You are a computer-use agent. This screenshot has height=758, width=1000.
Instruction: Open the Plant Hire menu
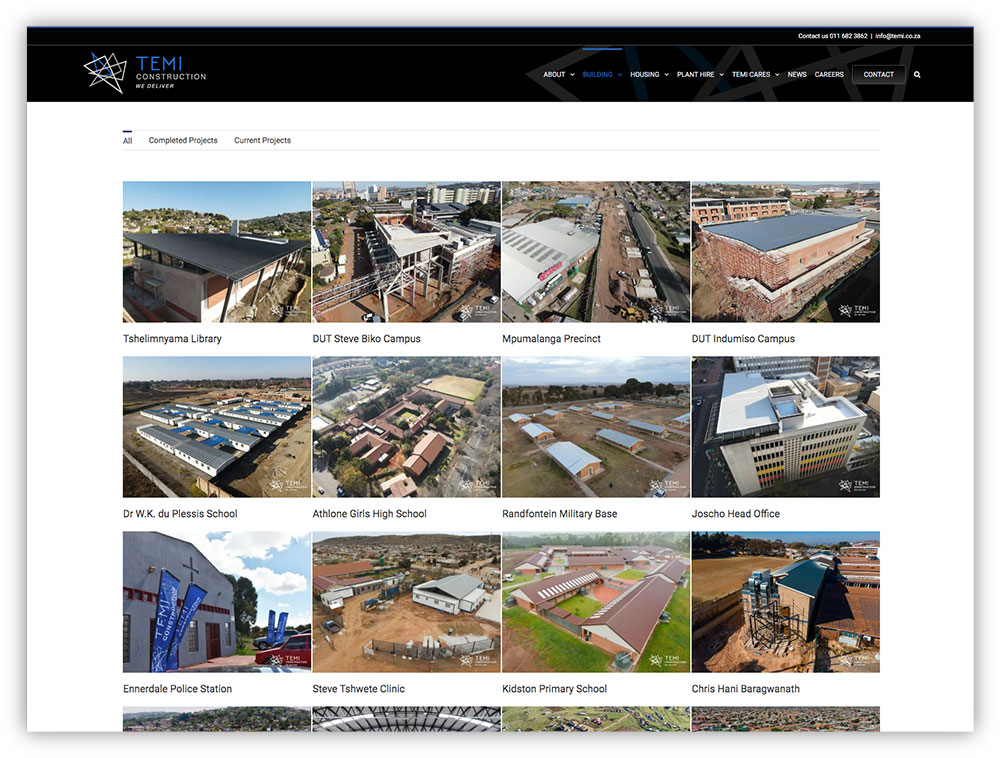click(x=699, y=74)
